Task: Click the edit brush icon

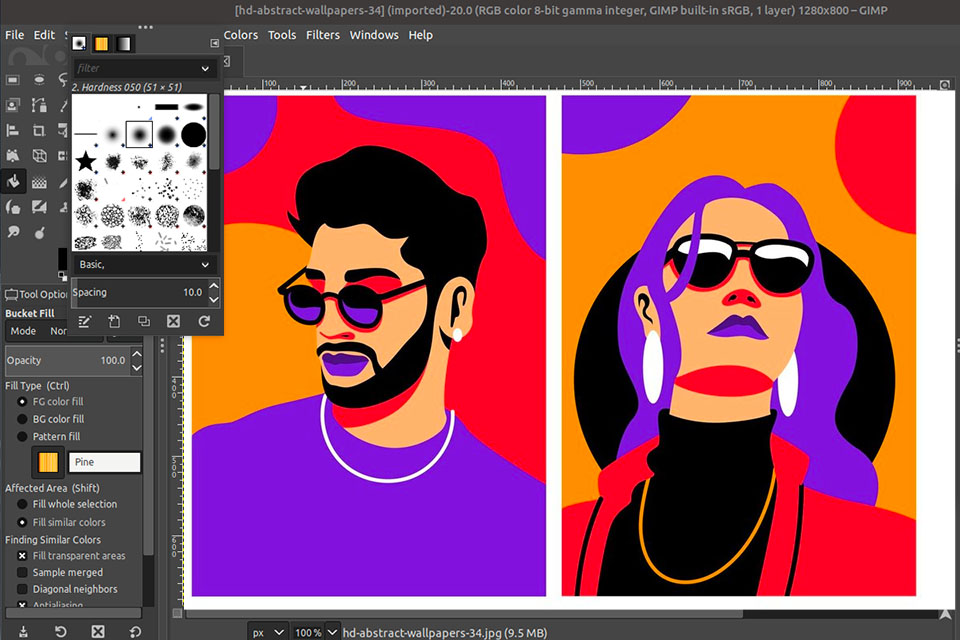Action: pyautogui.click(x=84, y=322)
